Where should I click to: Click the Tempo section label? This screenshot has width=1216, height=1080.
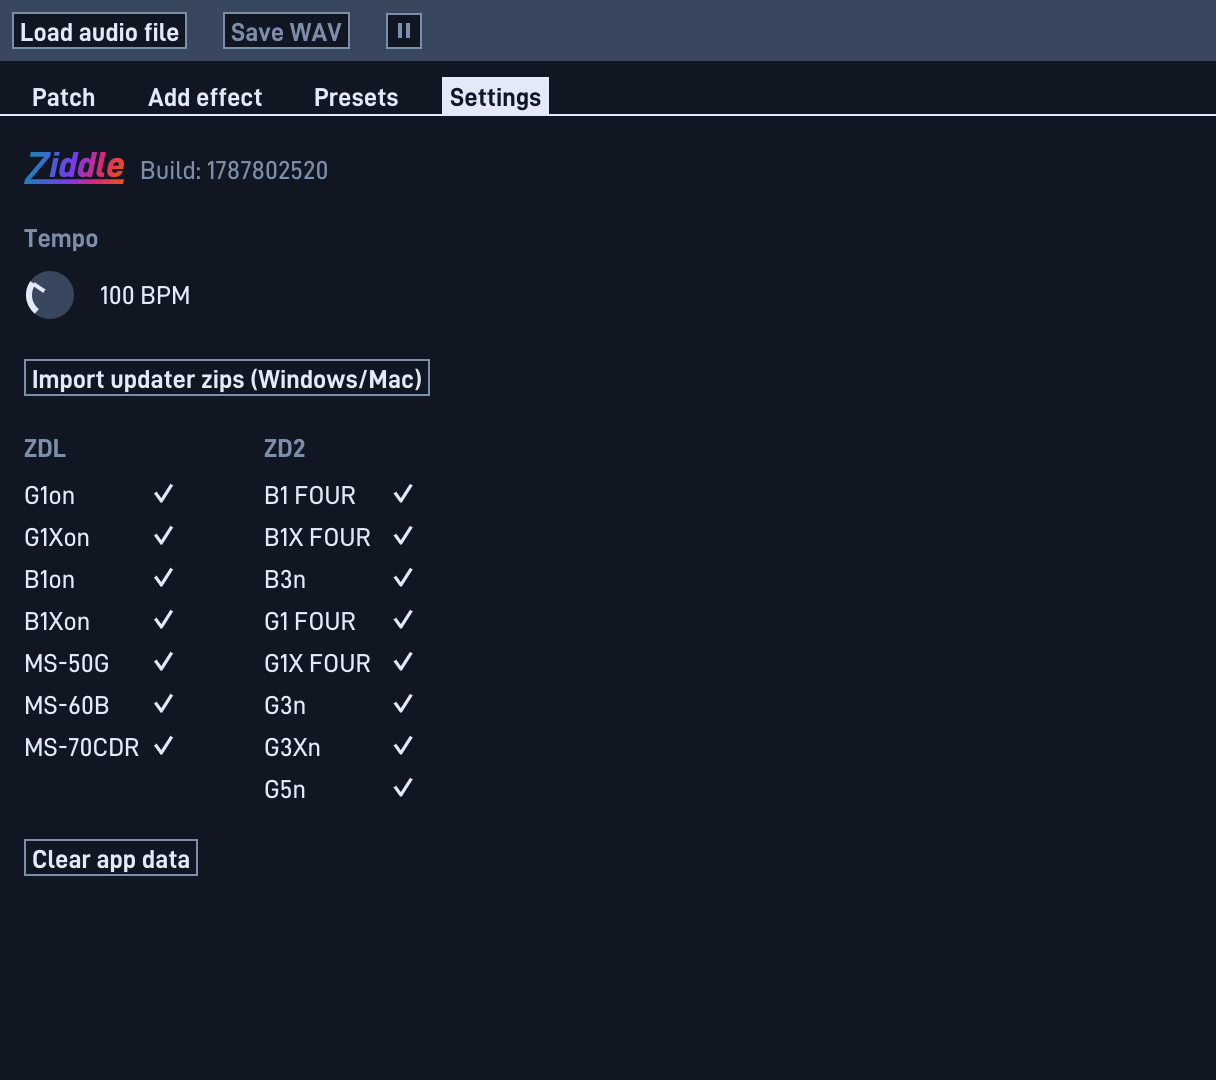61,238
